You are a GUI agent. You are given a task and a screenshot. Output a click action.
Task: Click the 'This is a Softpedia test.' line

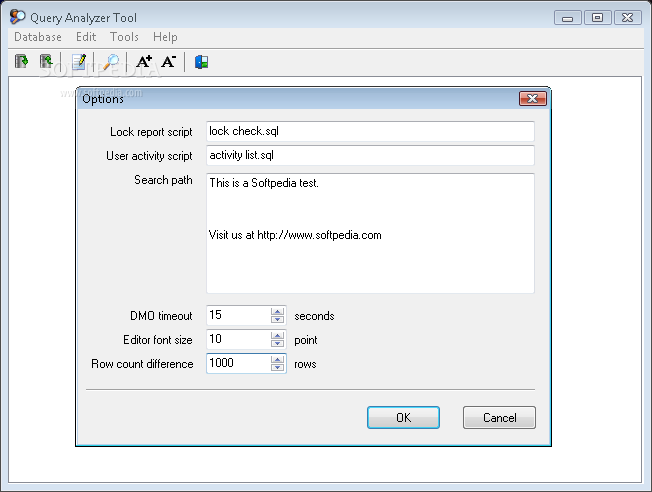point(264,183)
